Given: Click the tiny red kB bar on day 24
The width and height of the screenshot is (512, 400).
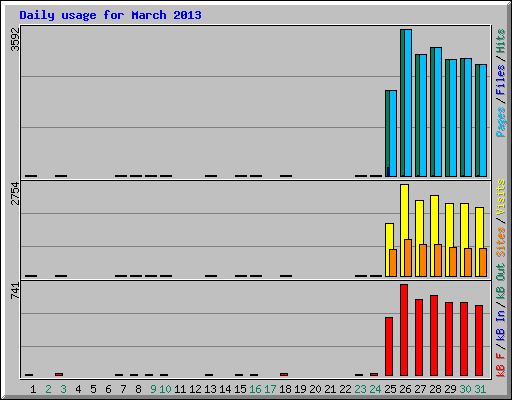Looking at the screenshot, I should (374, 374).
